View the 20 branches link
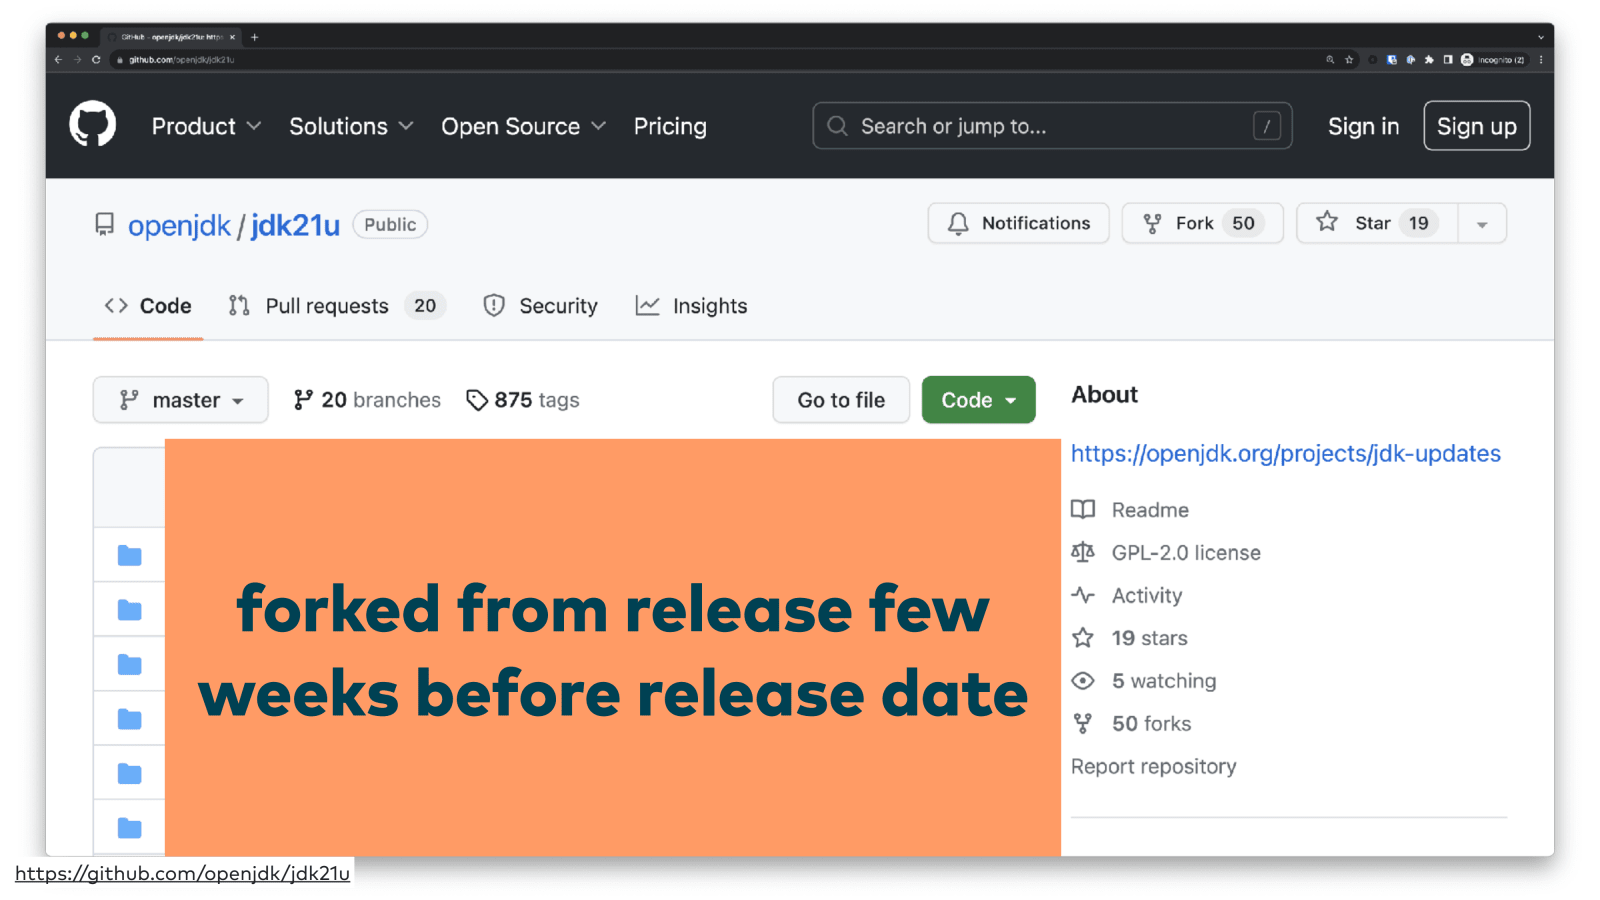Image resolution: width=1600 pixels, height=900 pixels. point(367,400)
